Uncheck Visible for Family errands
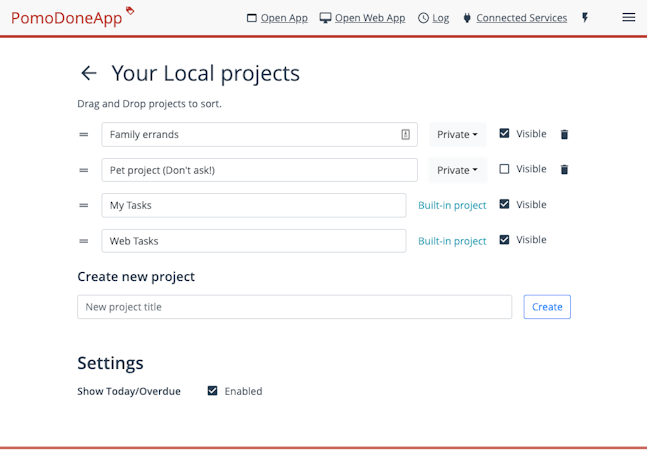This screenshot has height=450, width=647. click(504, 133)
